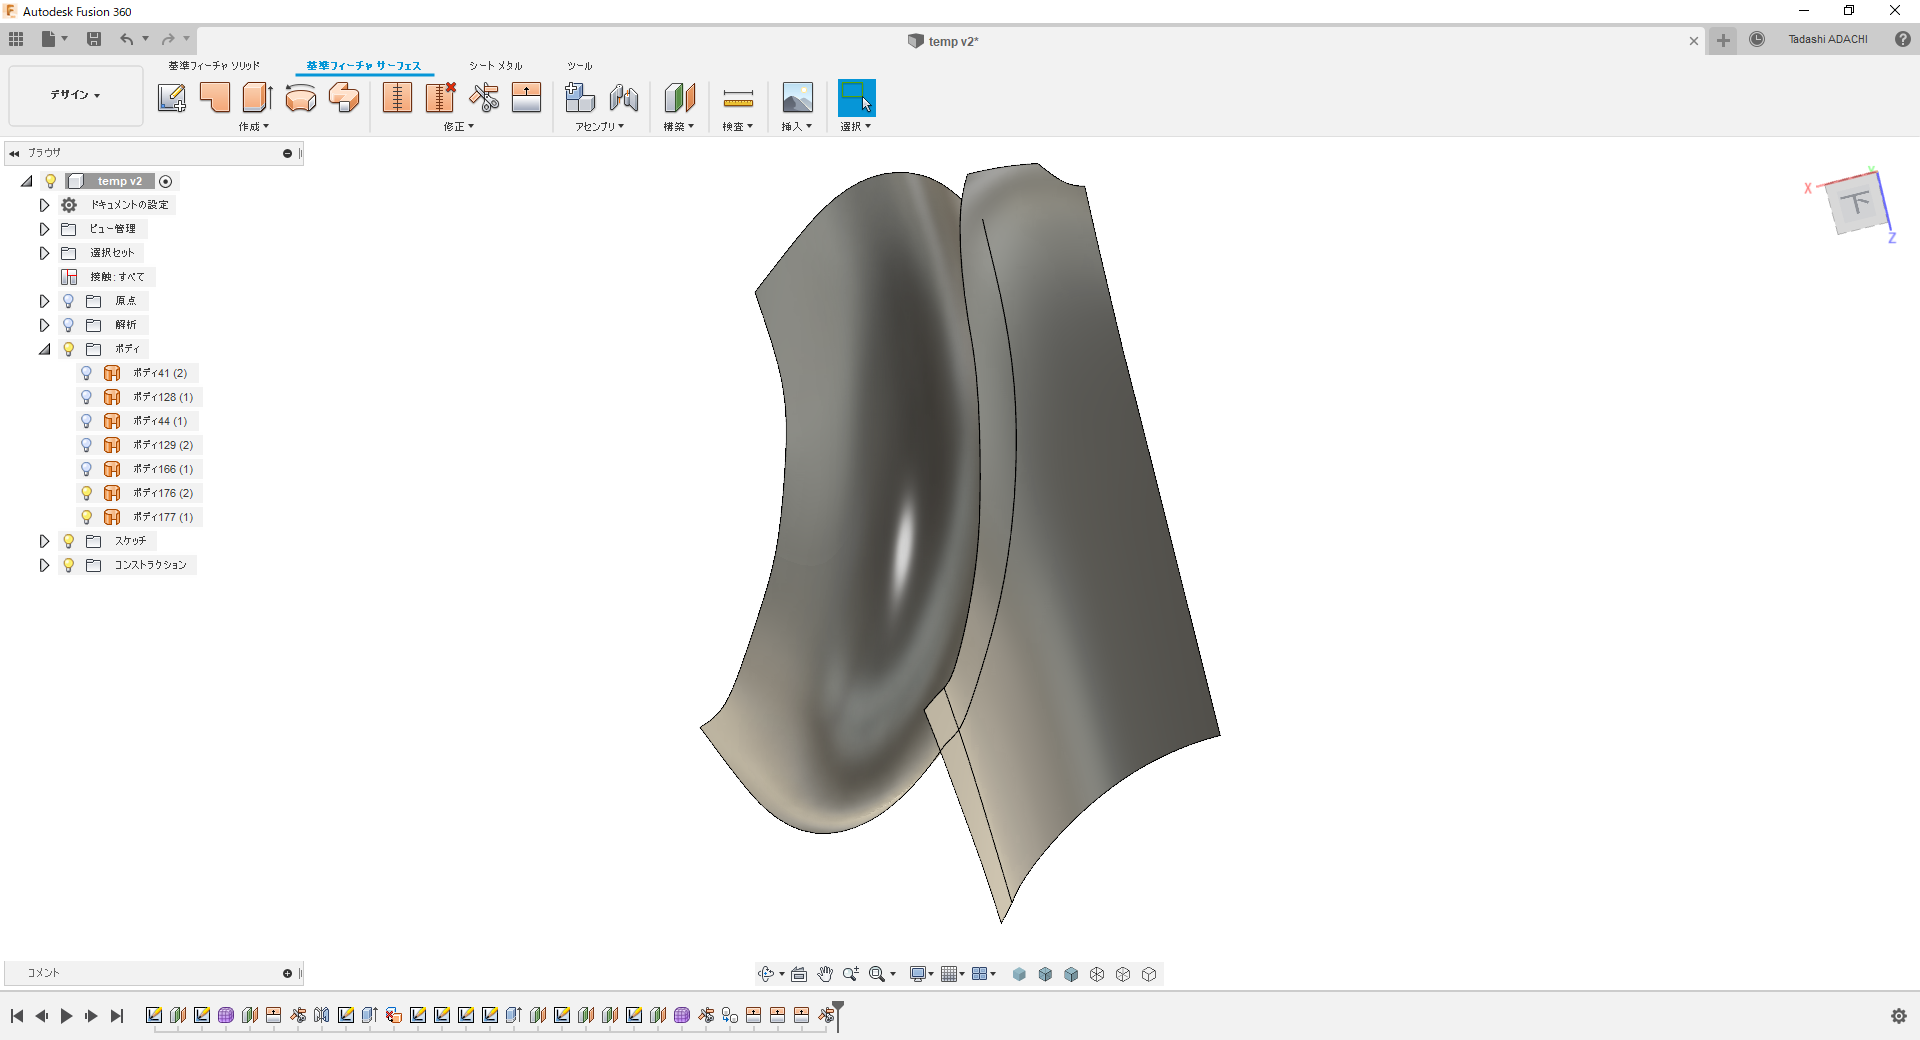Click the Tadashi ADACHI account name

click(1828, 39)
